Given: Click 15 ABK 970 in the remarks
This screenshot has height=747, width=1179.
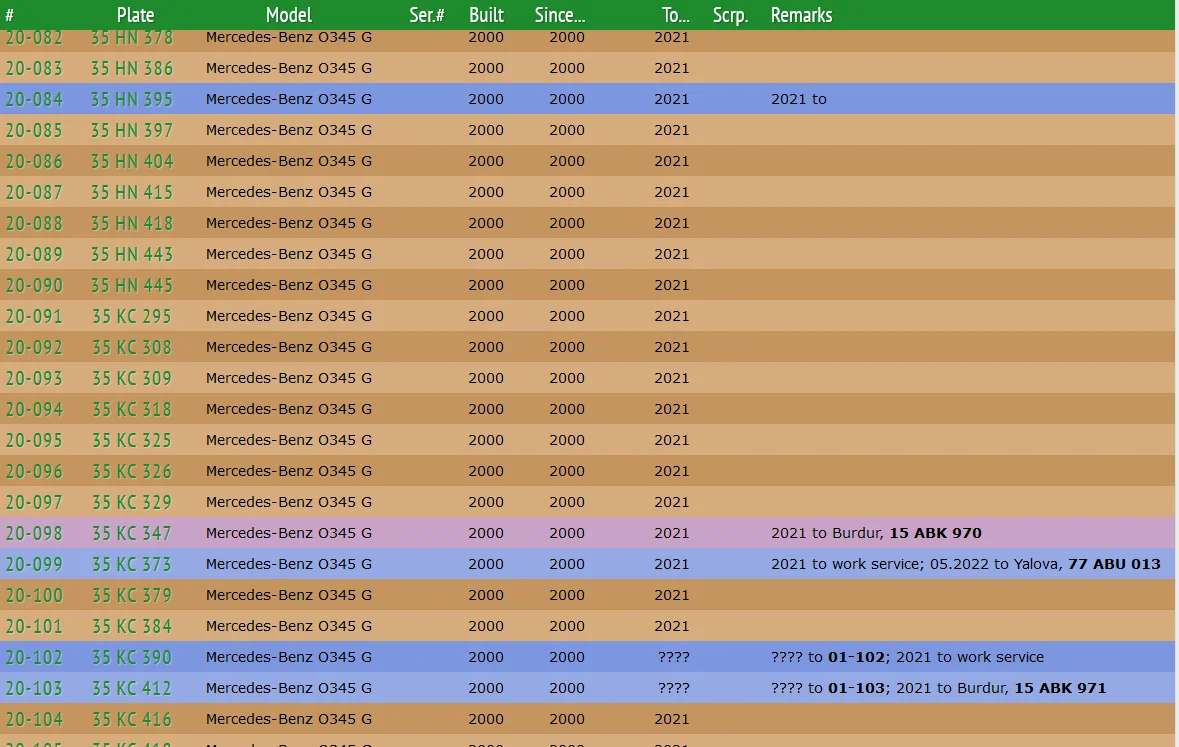Looking at the screenshot, I should point(935,533).
